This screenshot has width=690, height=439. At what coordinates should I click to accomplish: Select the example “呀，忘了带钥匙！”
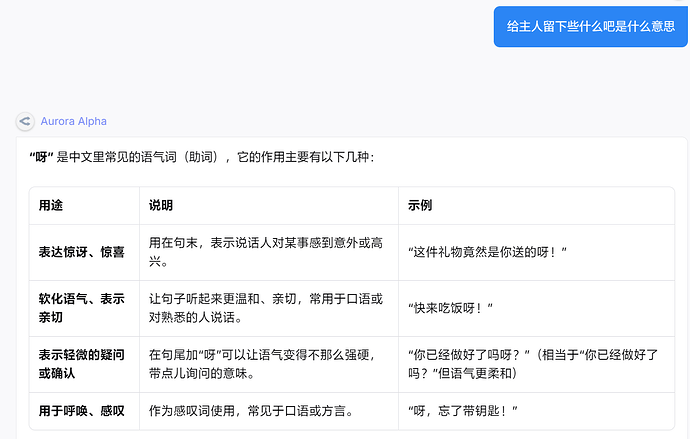[x=463, y=411]
